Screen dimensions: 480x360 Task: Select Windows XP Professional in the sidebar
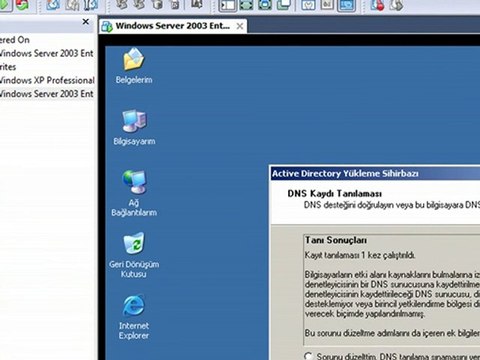coord(47,80)
